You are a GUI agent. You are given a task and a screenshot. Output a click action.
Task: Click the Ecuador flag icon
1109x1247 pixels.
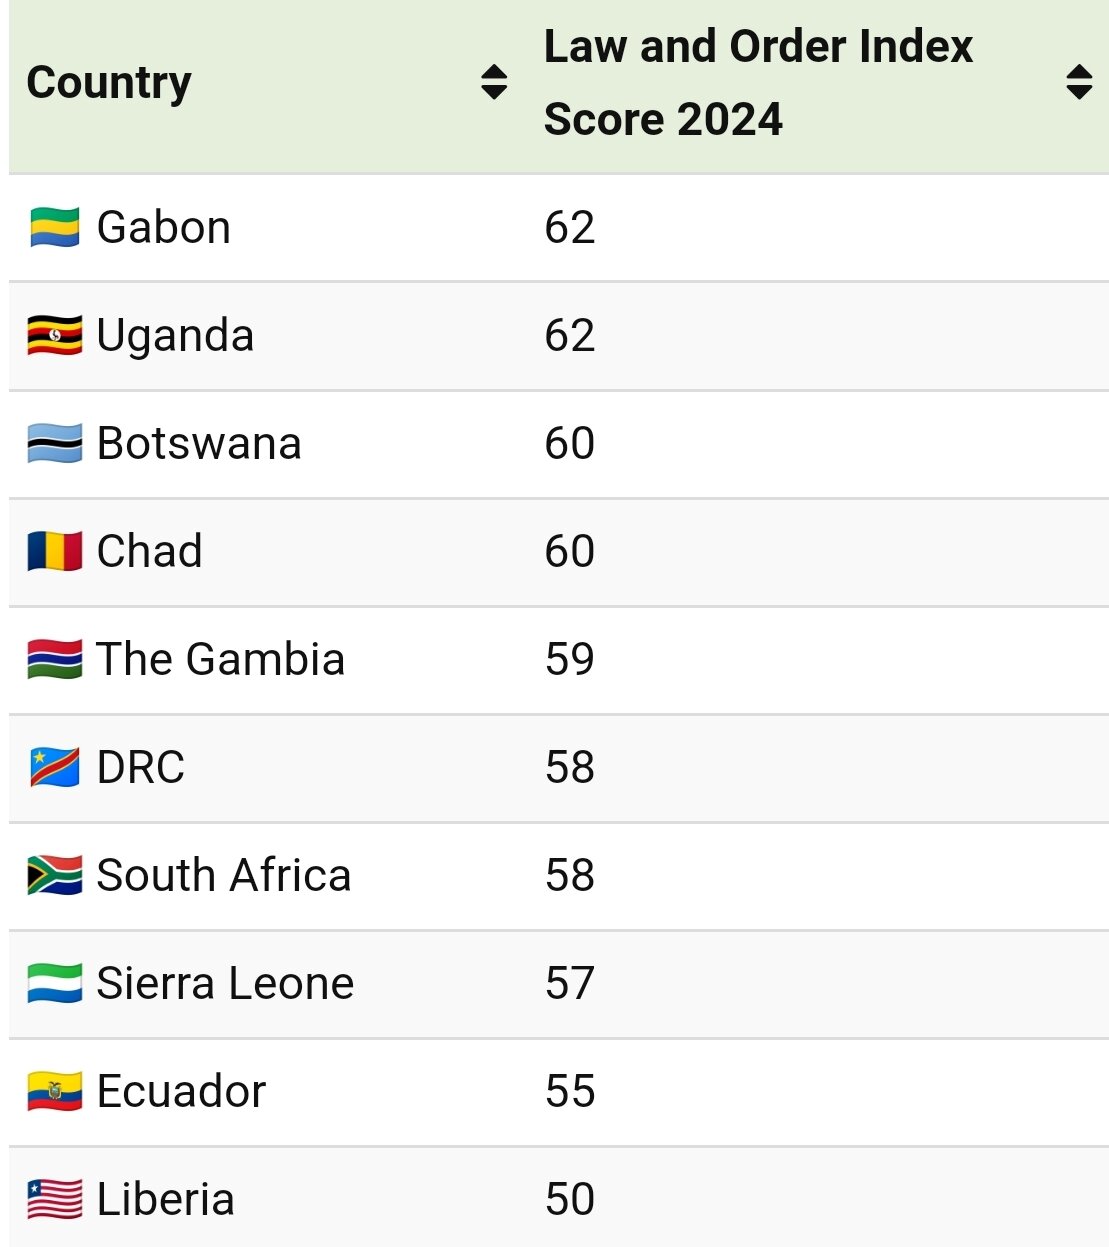click(55, 1092)
